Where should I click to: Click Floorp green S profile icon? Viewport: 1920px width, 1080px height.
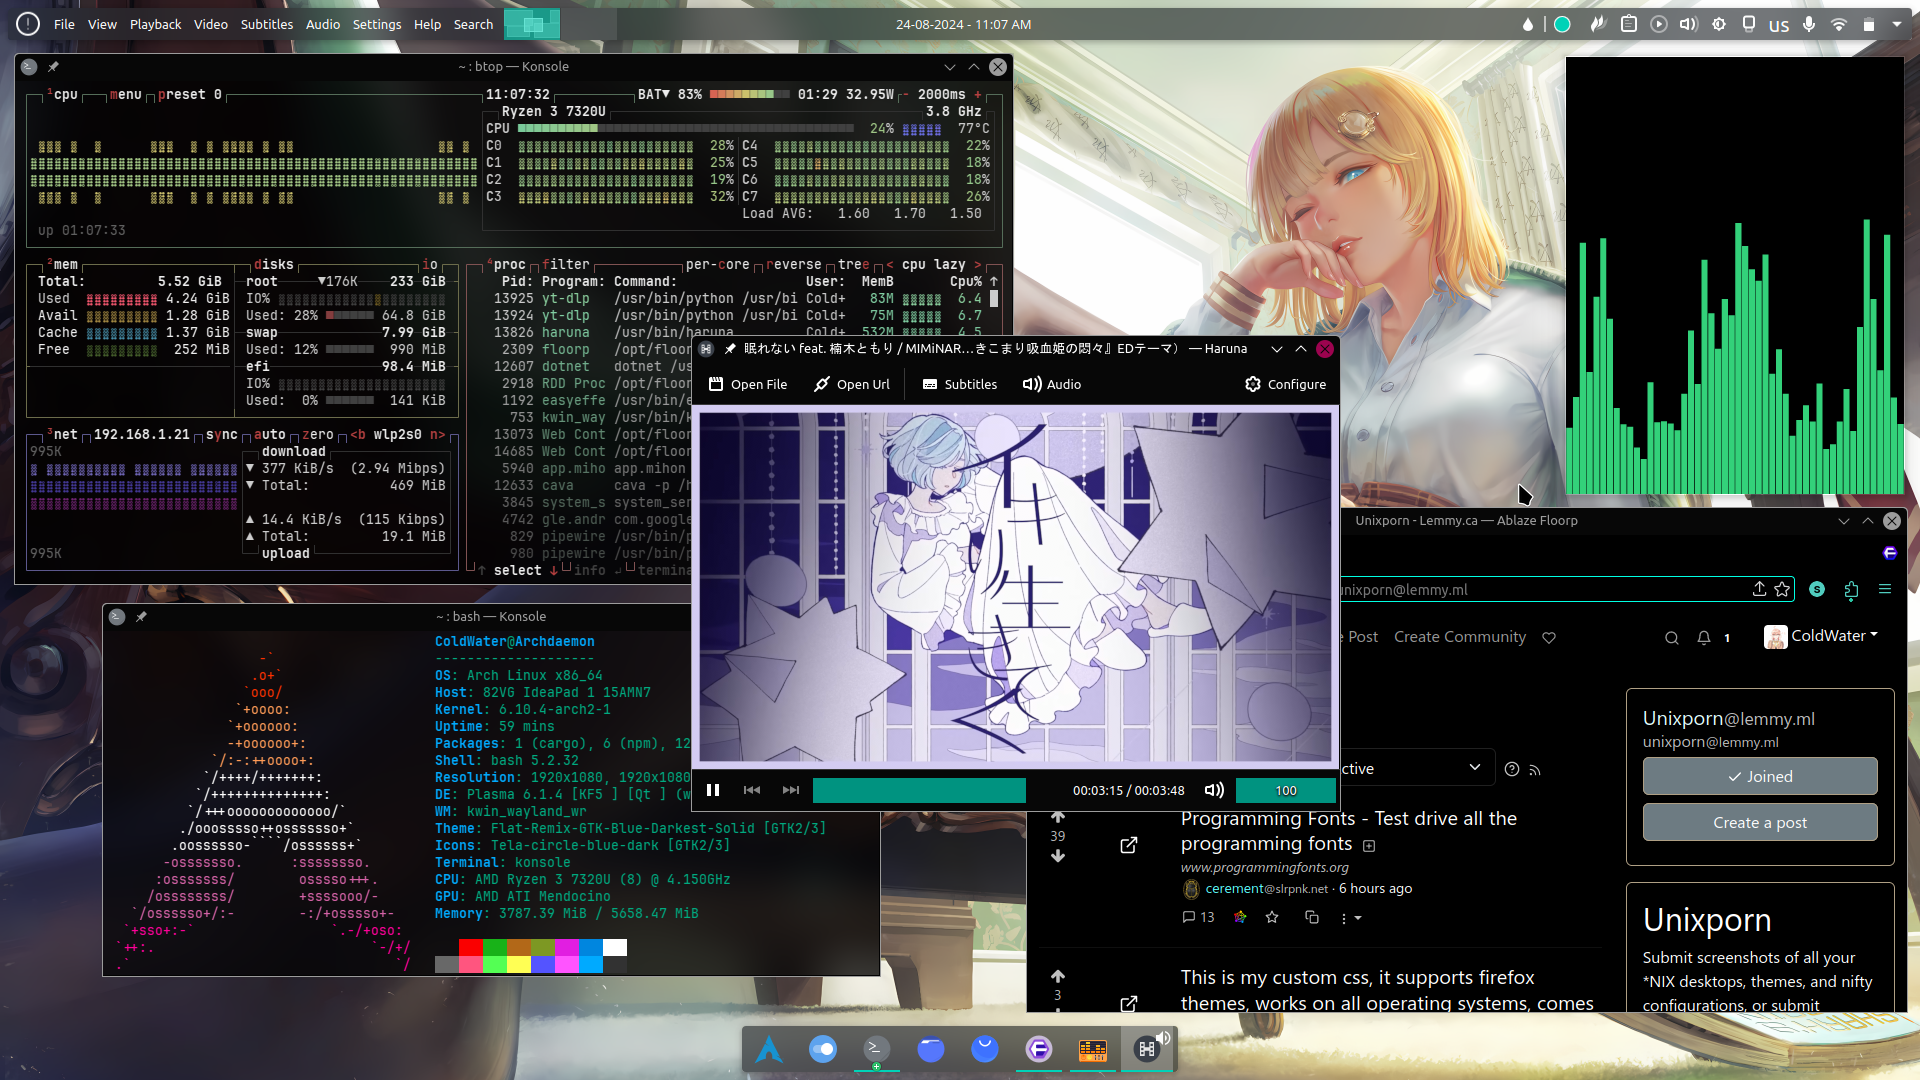(x=1817, y=589)
